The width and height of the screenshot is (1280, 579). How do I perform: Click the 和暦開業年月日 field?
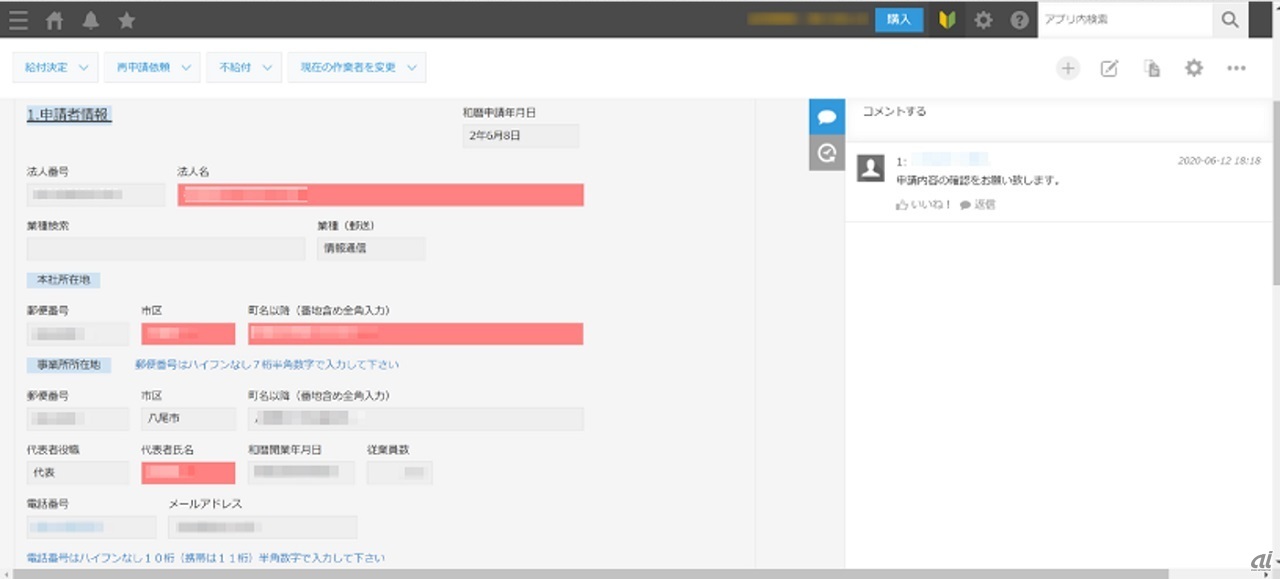pyautogui.click(x=301, y=473)
